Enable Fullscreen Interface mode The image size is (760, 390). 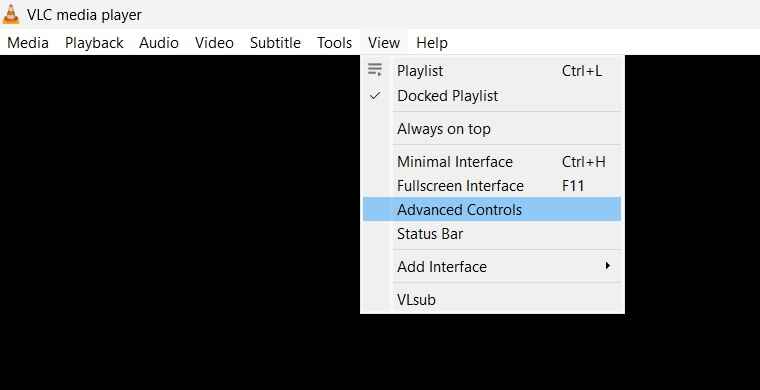coord(492,186)
